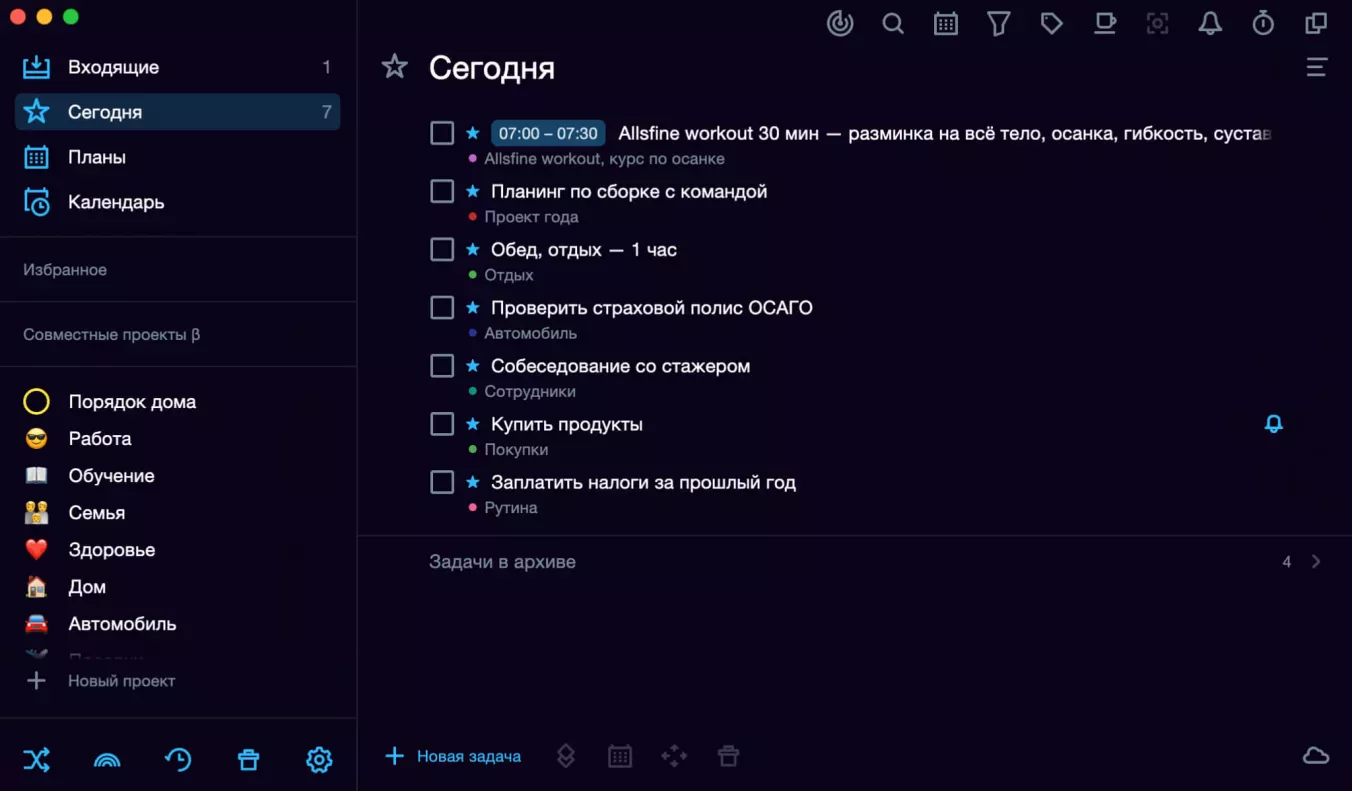Image resolution: width=1352 pixels, height=791 pixels.
Task: Click the Отдых project label
Action: click(509, 275)
